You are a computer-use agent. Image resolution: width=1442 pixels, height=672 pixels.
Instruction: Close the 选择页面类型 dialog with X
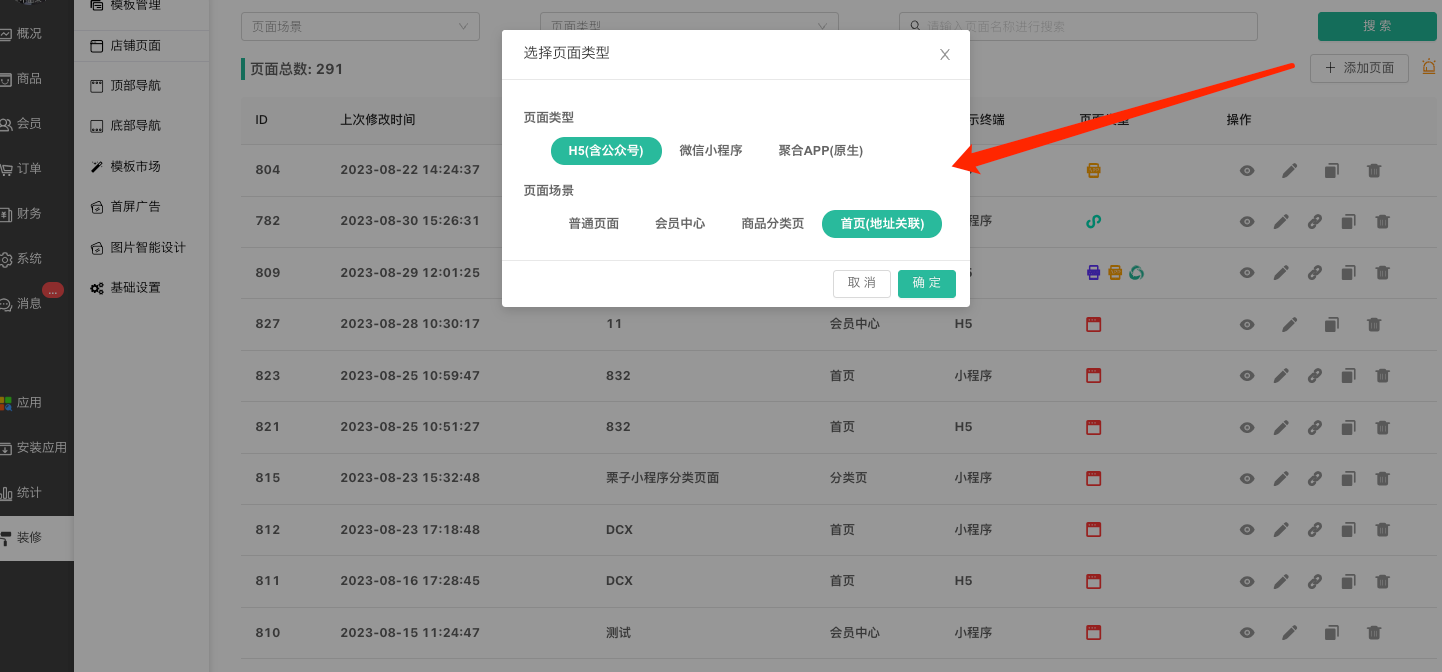point(944,54)
